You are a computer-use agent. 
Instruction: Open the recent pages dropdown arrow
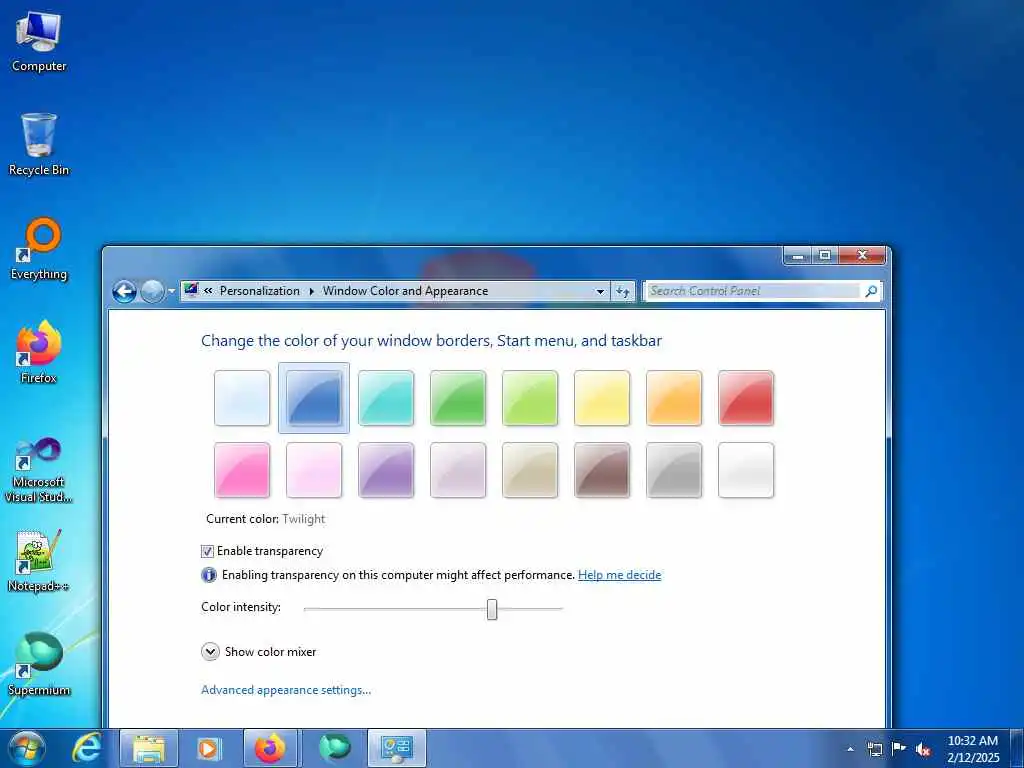[171, 291]
